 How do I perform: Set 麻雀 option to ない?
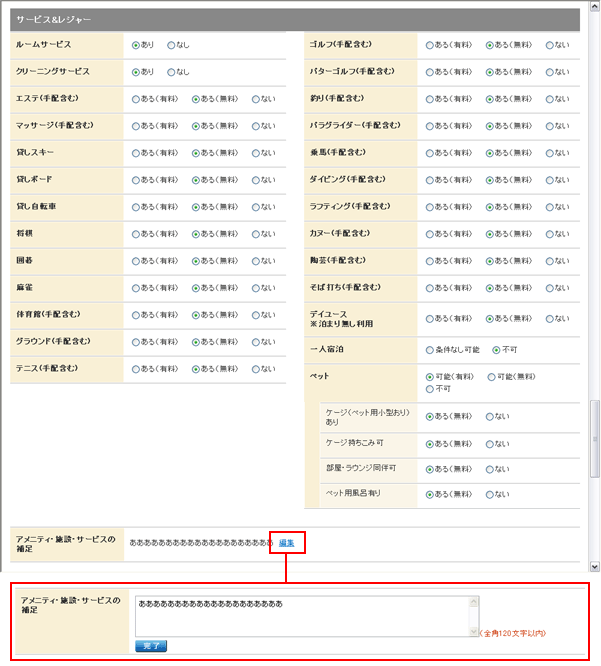click(x=256, y=288)
